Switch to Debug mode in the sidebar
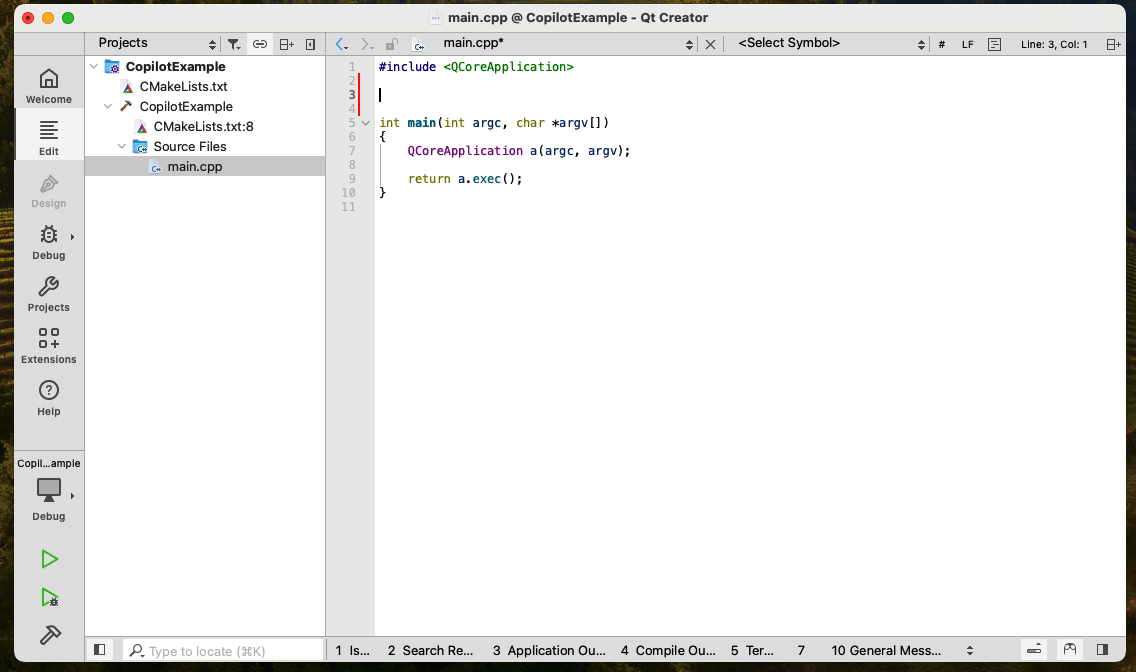The image size is (1136, 672). click(49, 242)
